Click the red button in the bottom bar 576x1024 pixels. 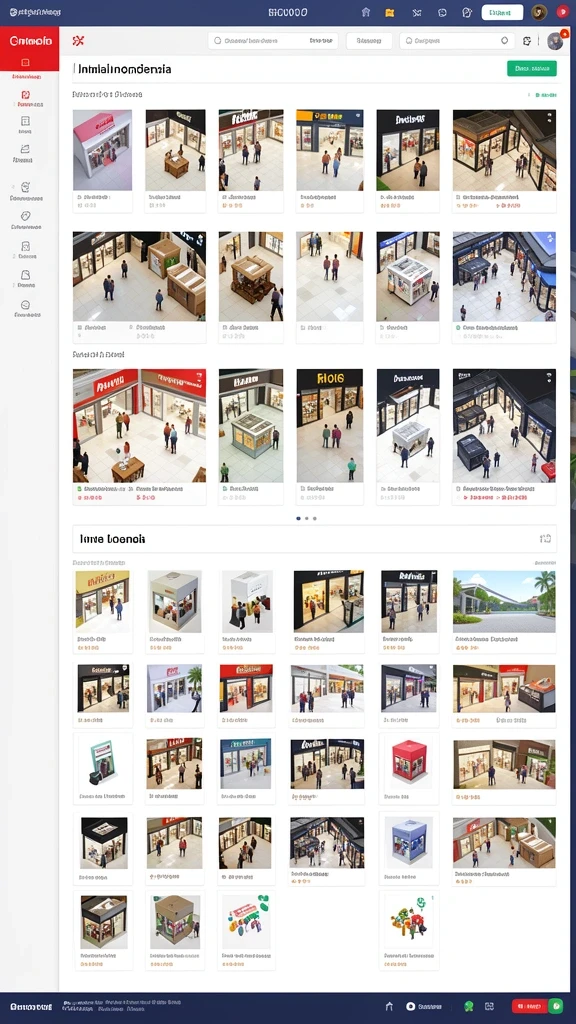[530, 1006]
